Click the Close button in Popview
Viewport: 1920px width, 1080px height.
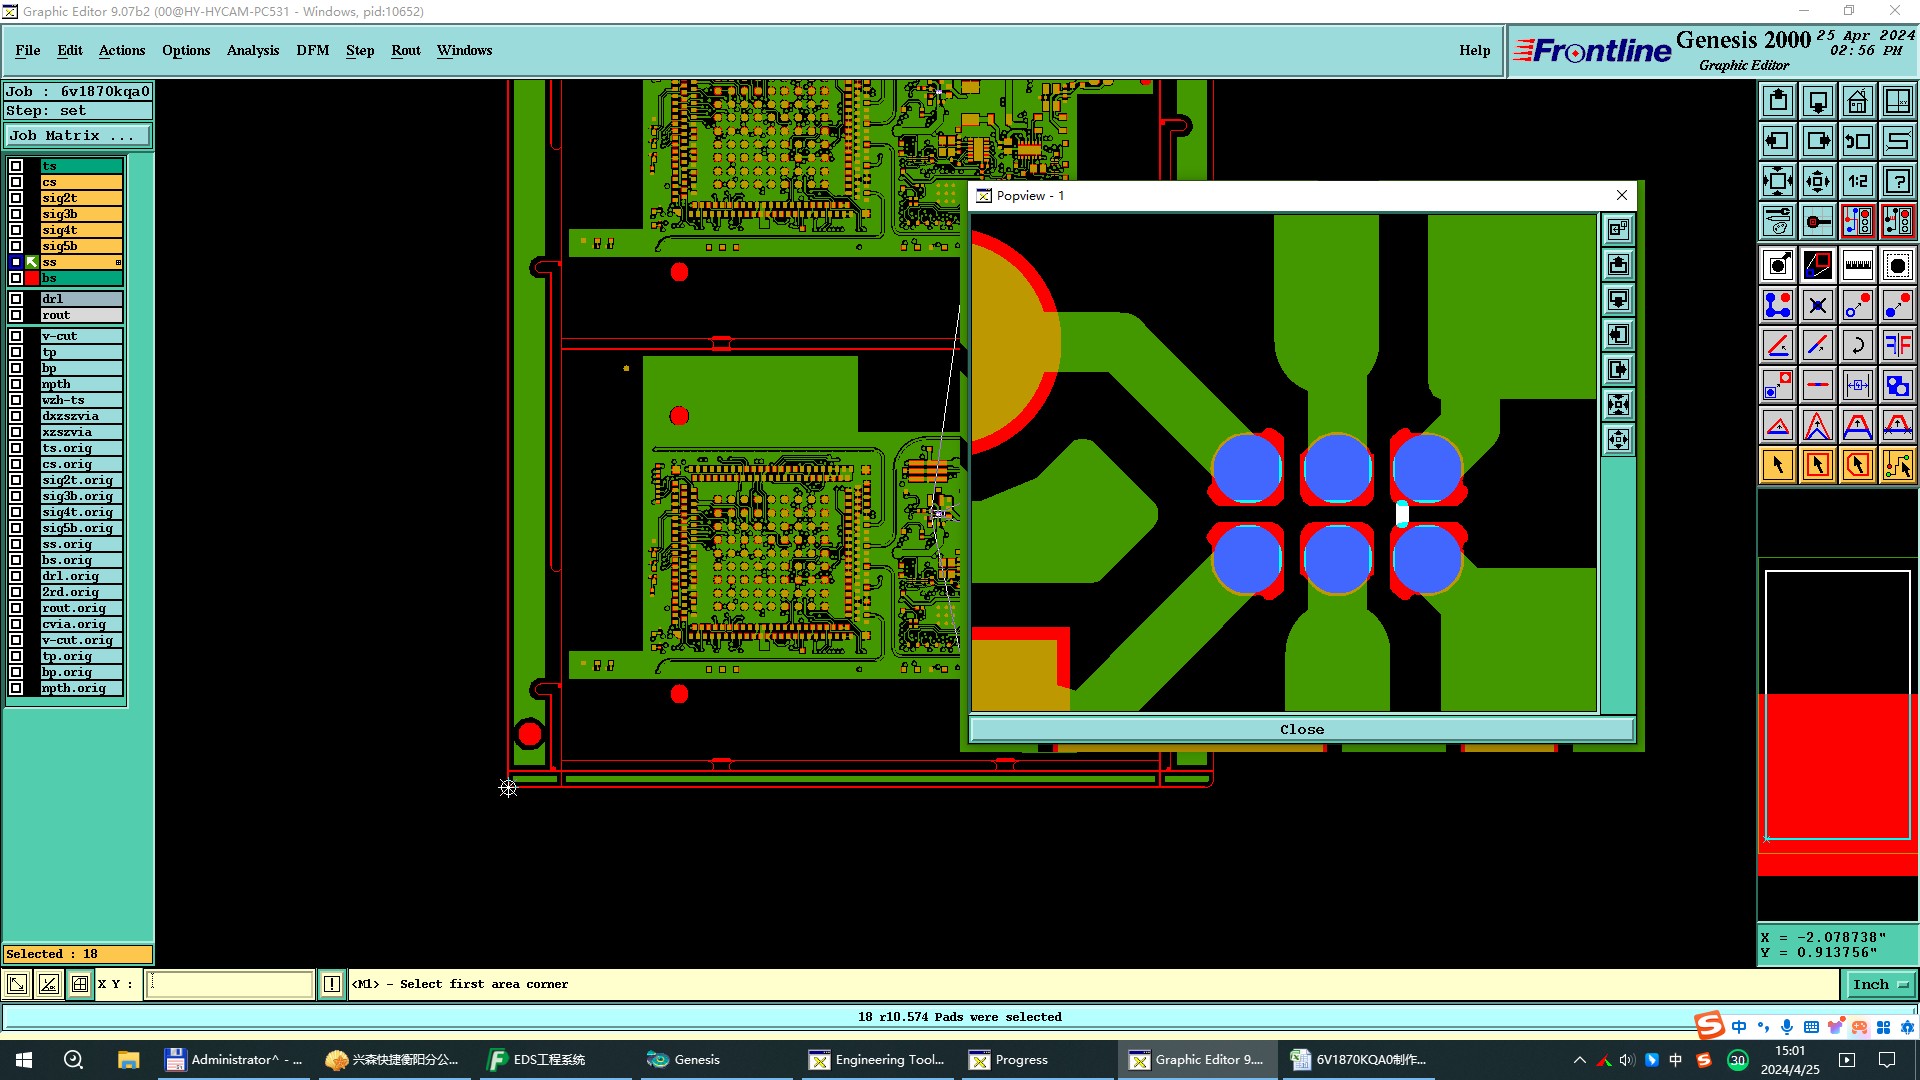[1302, 730]
